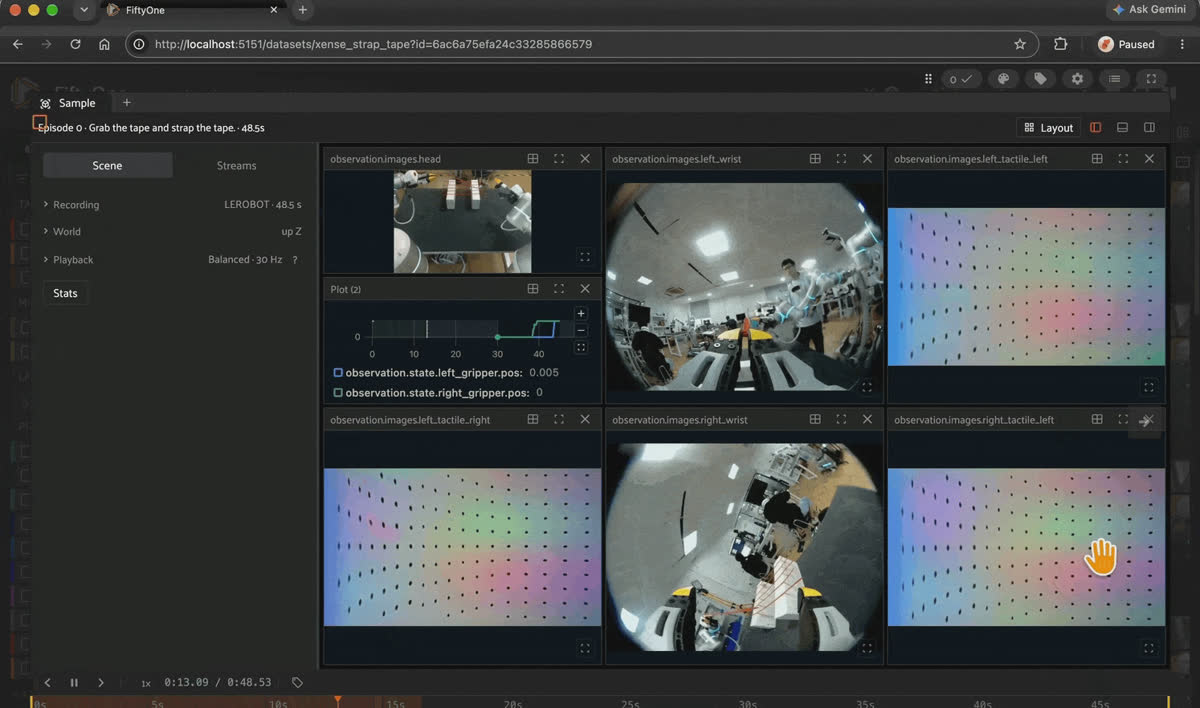Maximize the observation.images.head panel
This screenshot has height=708, width=1200.
559,159
